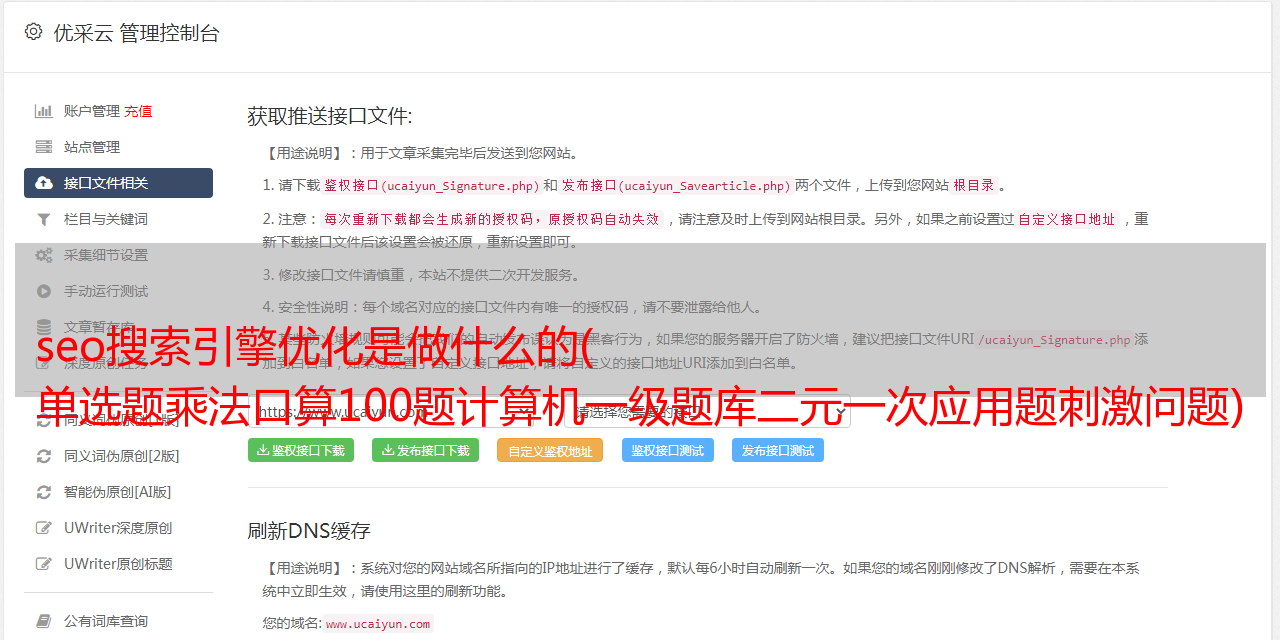This screenshot has height=640, width=1280.
Task: Click the bar chart icon for 账户管理
Action: [x=44, y=111]
